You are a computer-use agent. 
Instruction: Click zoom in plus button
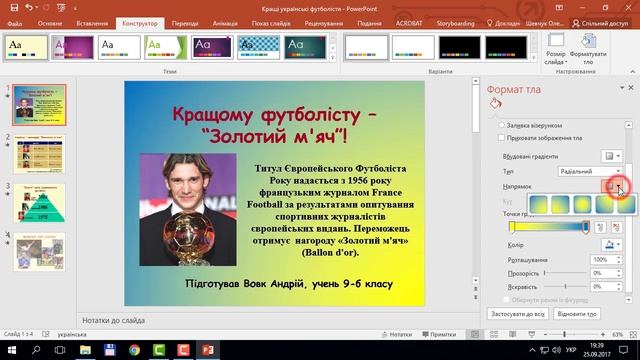point(603,334)
